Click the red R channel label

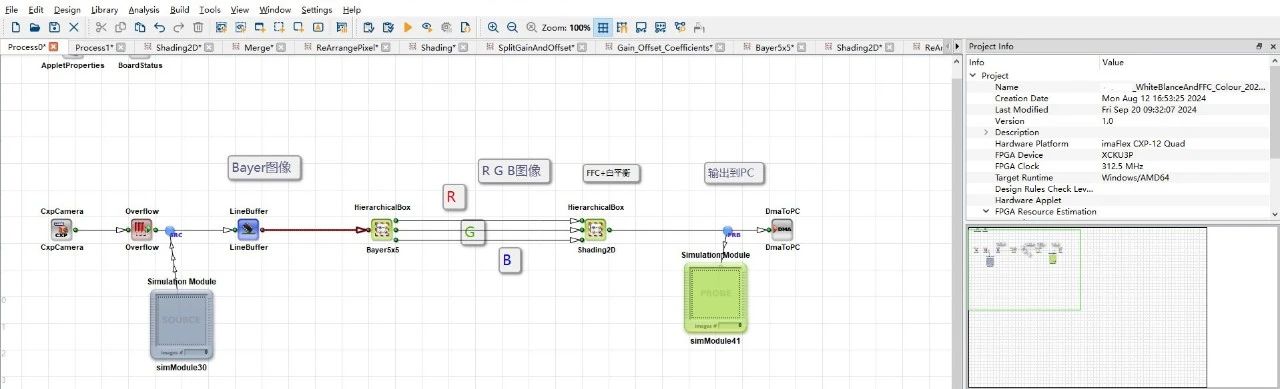click(451, 197)
